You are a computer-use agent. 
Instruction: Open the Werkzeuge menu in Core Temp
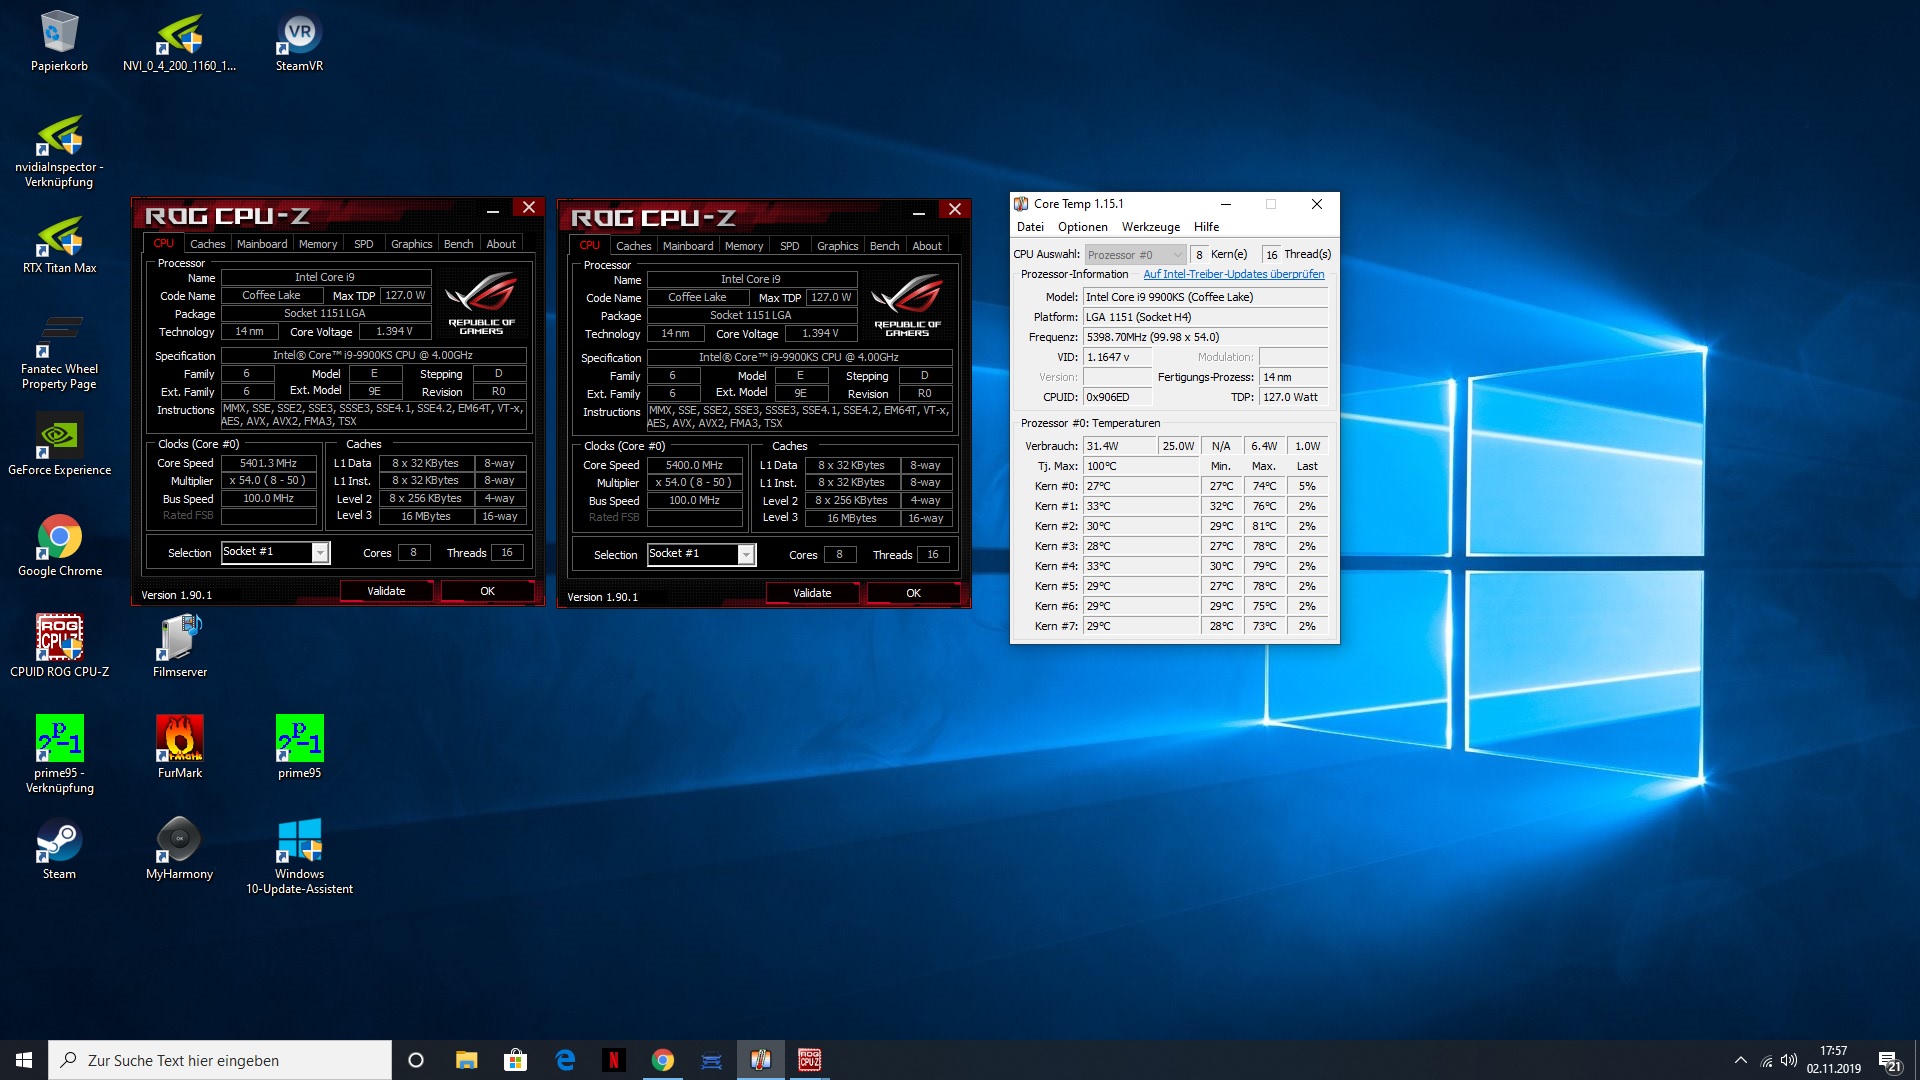tap(1150, 227)
